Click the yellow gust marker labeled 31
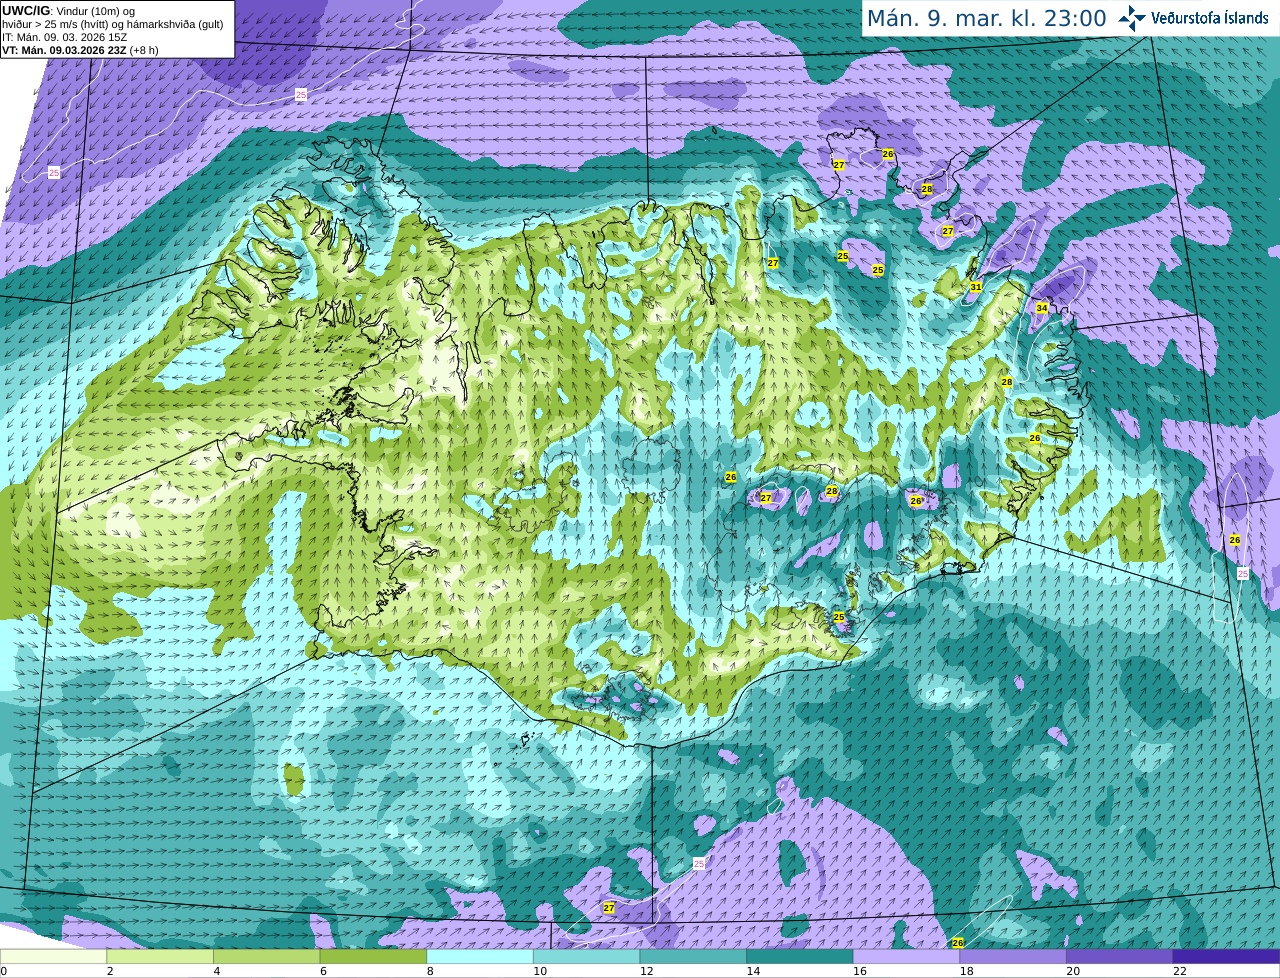The height and width of the screenshot is (978, 1280). click(x=976, y=287)
